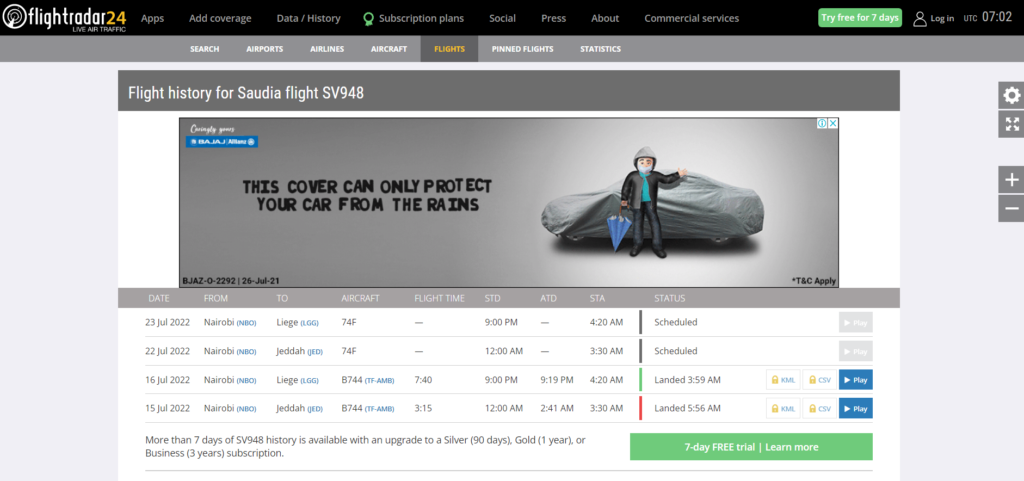Click the green badge icon beside Subscription plans

click(369, 18)
